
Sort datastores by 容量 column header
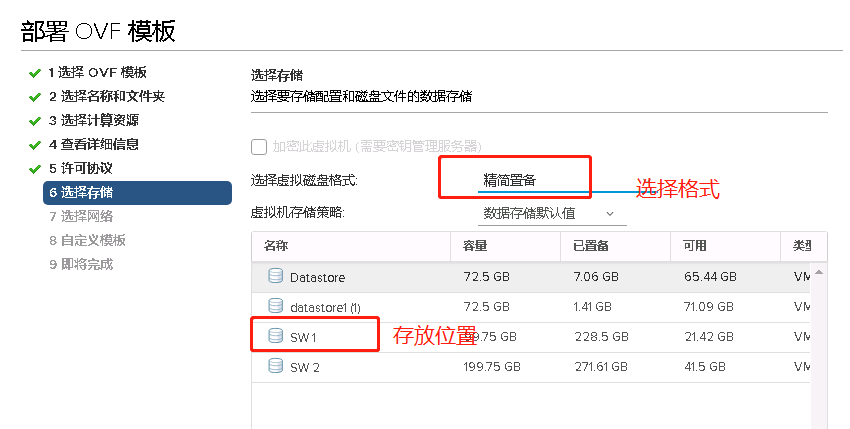click(475, 246)
